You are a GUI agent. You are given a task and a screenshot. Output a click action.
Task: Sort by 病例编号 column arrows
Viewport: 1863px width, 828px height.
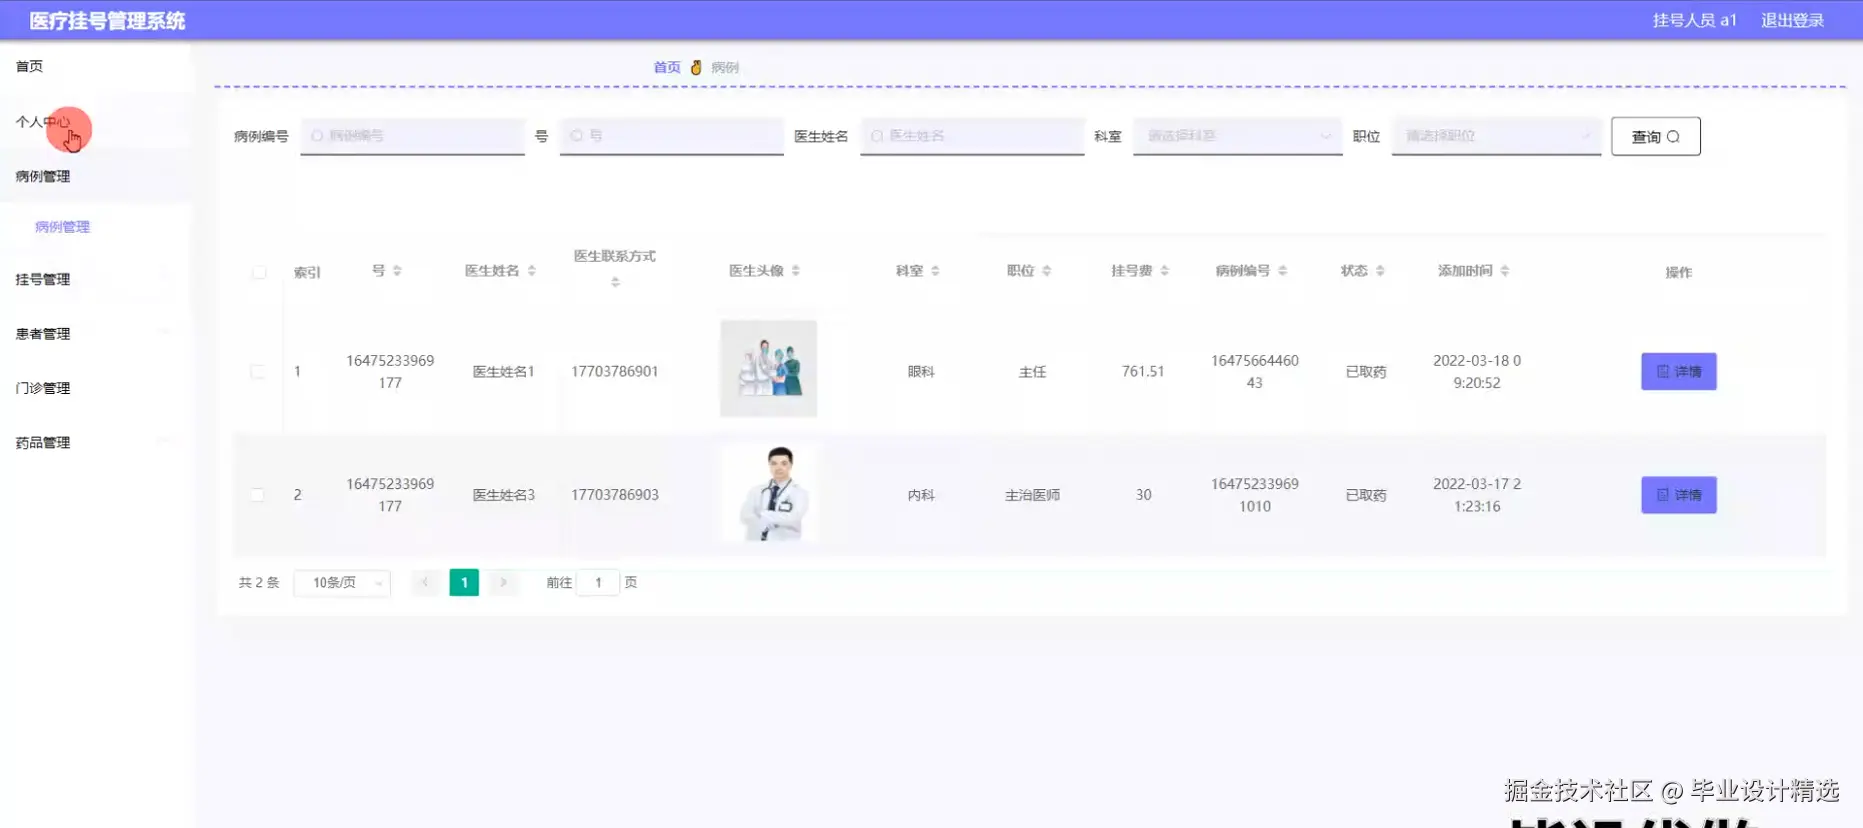(1283, 271)
